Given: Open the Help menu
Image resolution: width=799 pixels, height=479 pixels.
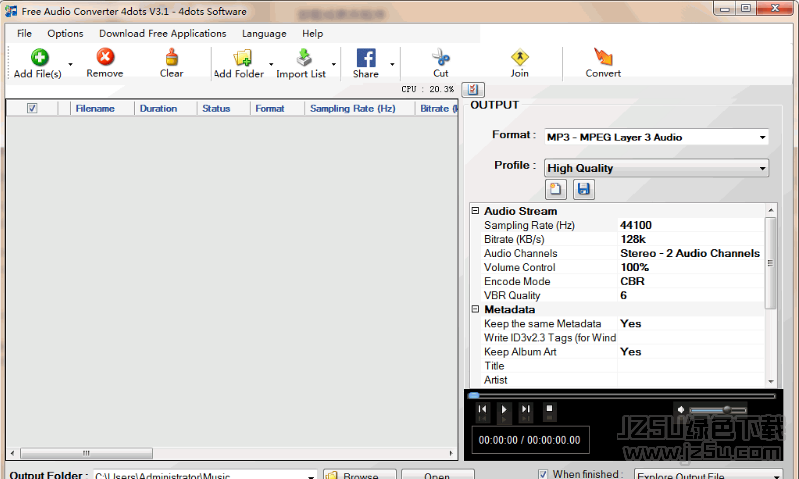Looking at the screenshot, I should click(x=312, y=34).
